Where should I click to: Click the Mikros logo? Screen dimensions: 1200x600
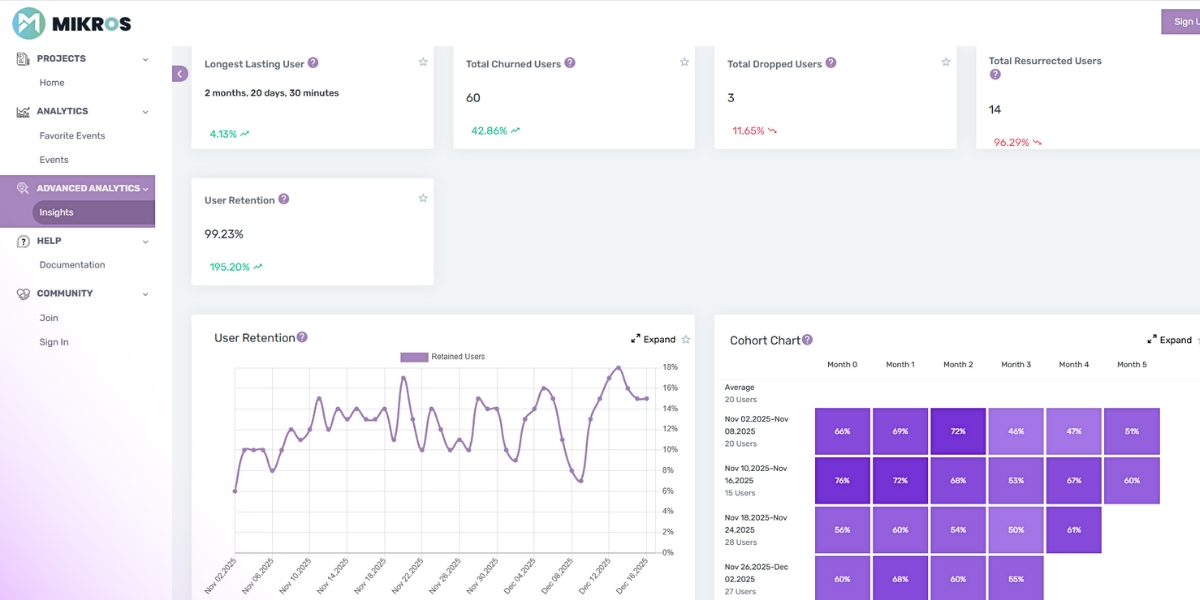pyautogui.click(x=70, y=21)
